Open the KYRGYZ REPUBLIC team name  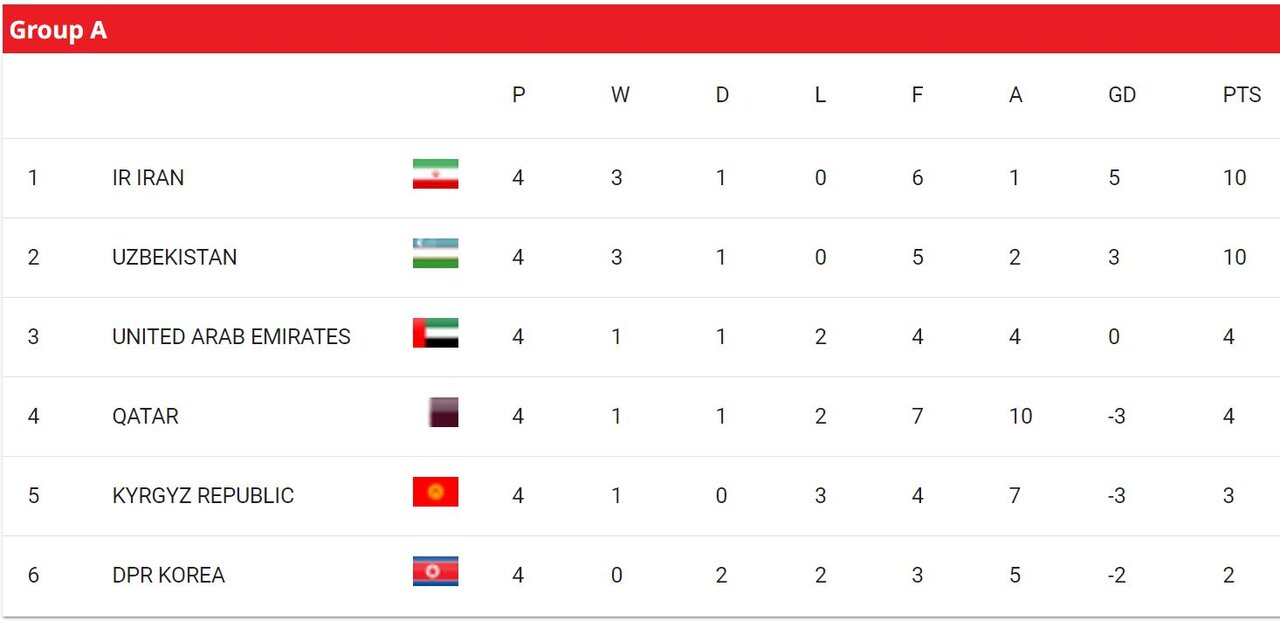203,496
